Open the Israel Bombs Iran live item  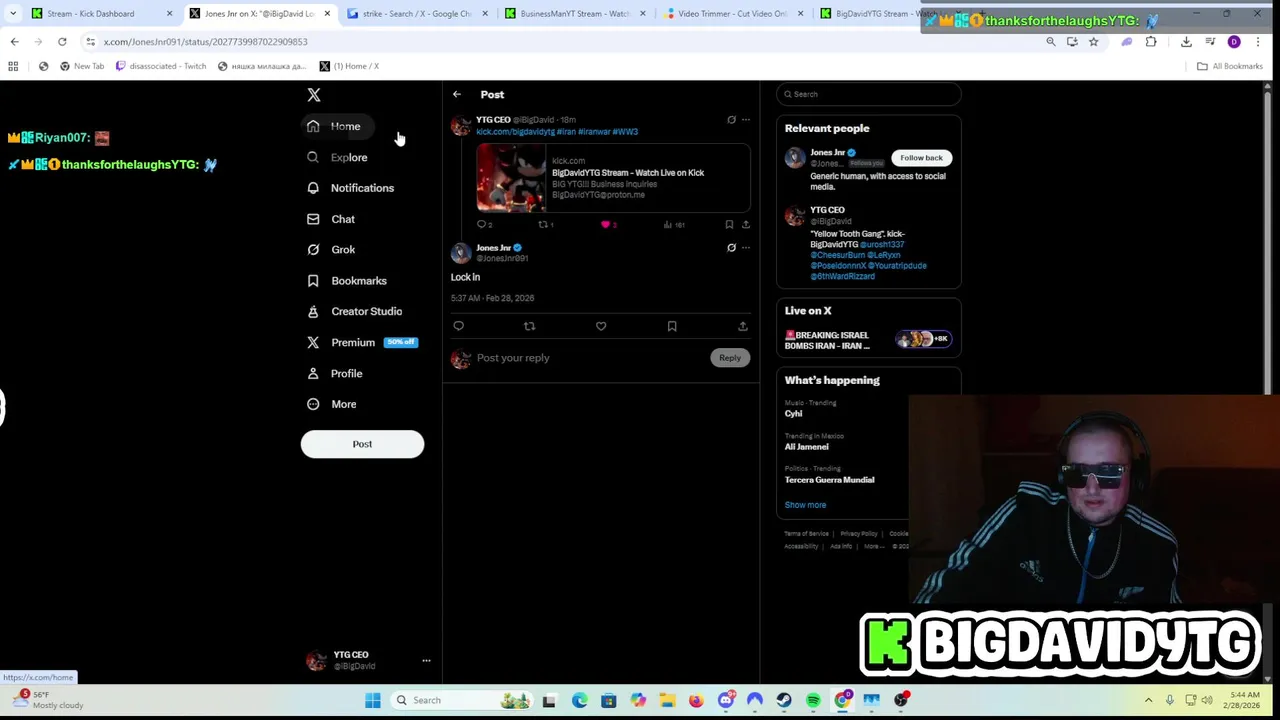tap(868, 340)
